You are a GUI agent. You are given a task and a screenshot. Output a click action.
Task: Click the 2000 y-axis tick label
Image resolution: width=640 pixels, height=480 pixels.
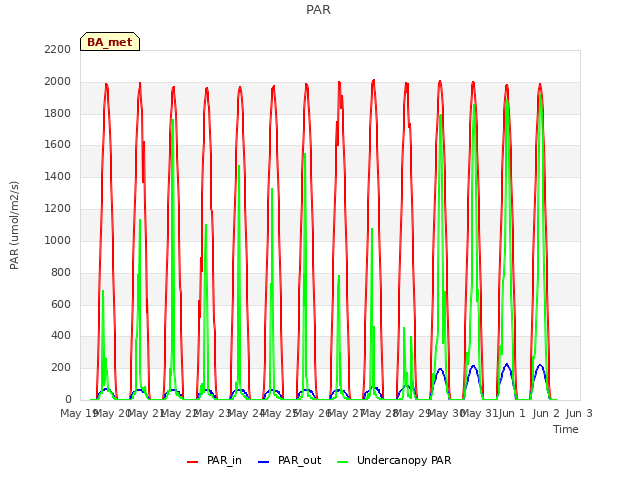(58, 82)
